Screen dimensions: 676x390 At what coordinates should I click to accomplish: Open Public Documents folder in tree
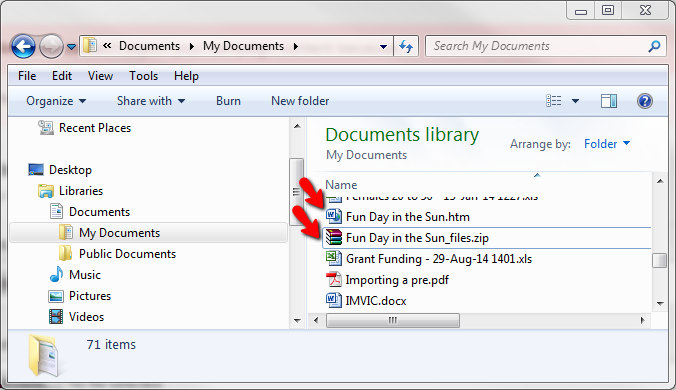pyautogui.click(x=127, y=254)
